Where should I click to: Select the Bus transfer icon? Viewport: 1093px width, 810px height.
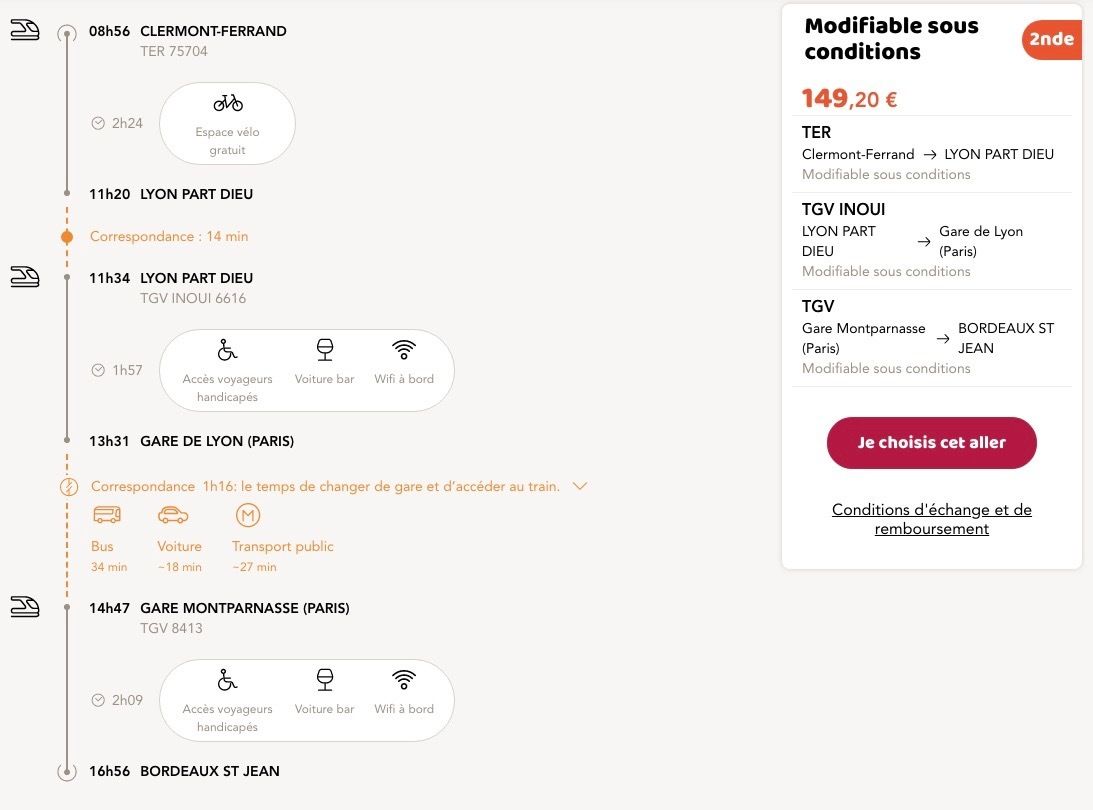pyautogui.click(x=107, y=515)
